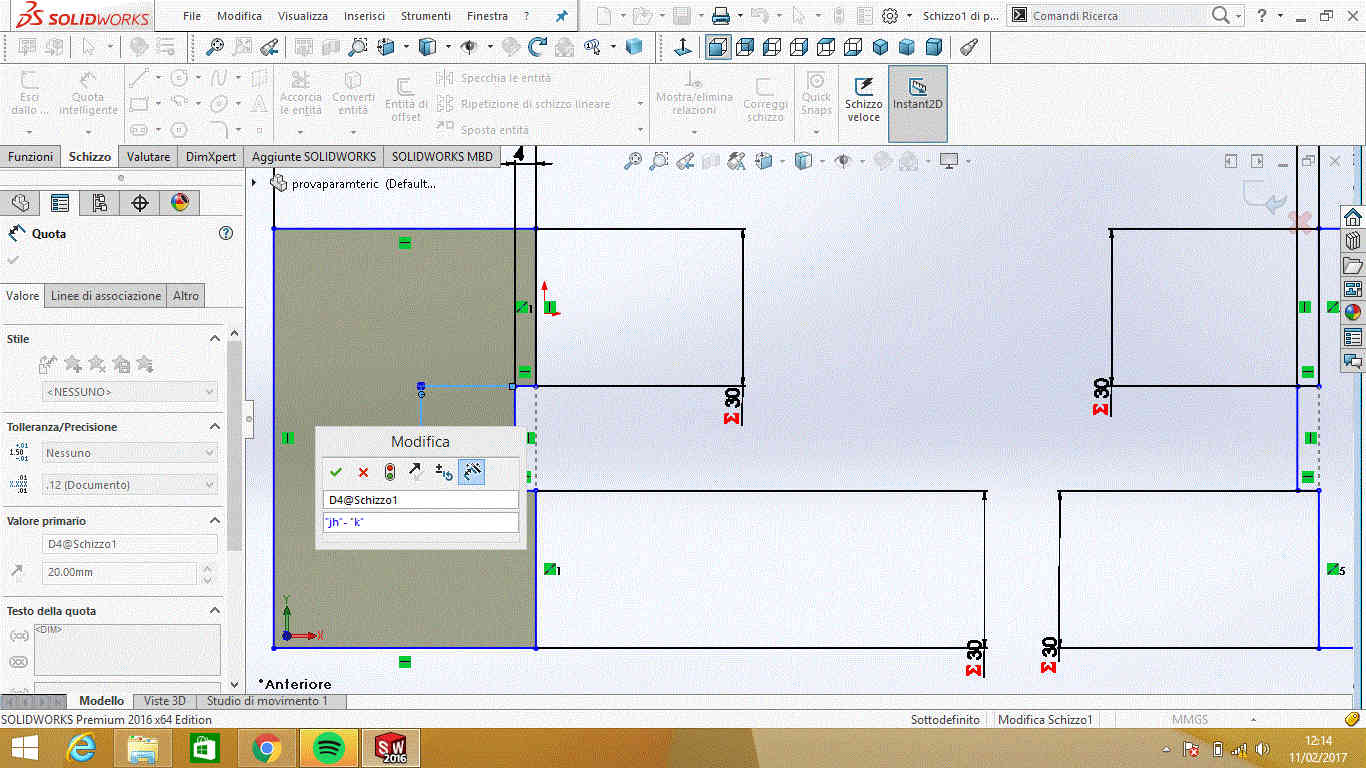Open the viewport settings monitor icon

(x=949, y=160)
